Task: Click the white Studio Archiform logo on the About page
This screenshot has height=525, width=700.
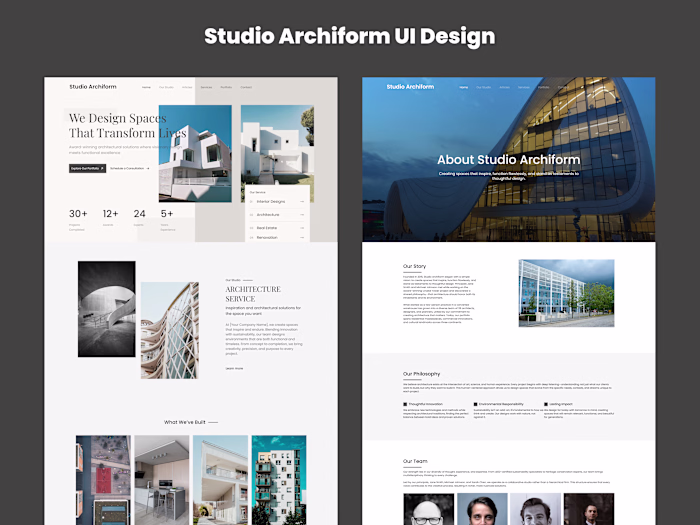Action: 410,87
